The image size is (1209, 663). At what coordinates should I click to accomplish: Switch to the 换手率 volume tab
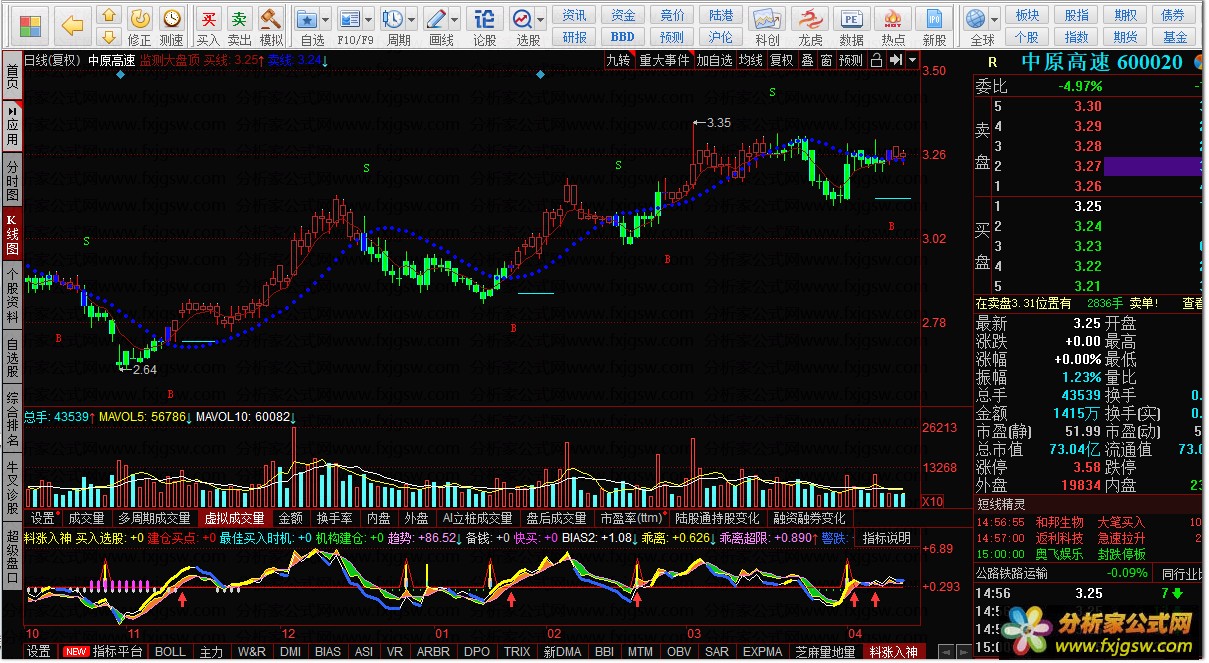pos(334,518)
